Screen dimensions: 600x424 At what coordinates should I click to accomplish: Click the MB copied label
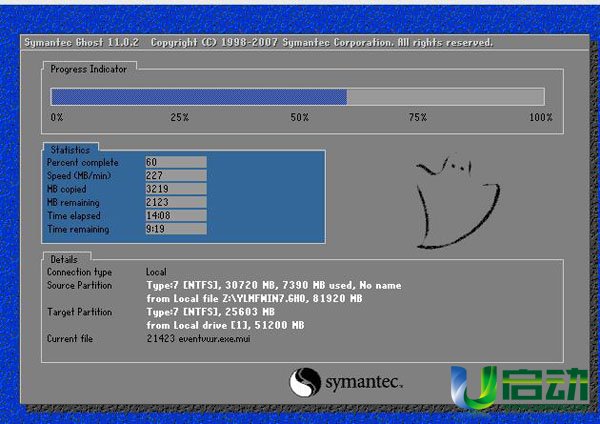67,189
